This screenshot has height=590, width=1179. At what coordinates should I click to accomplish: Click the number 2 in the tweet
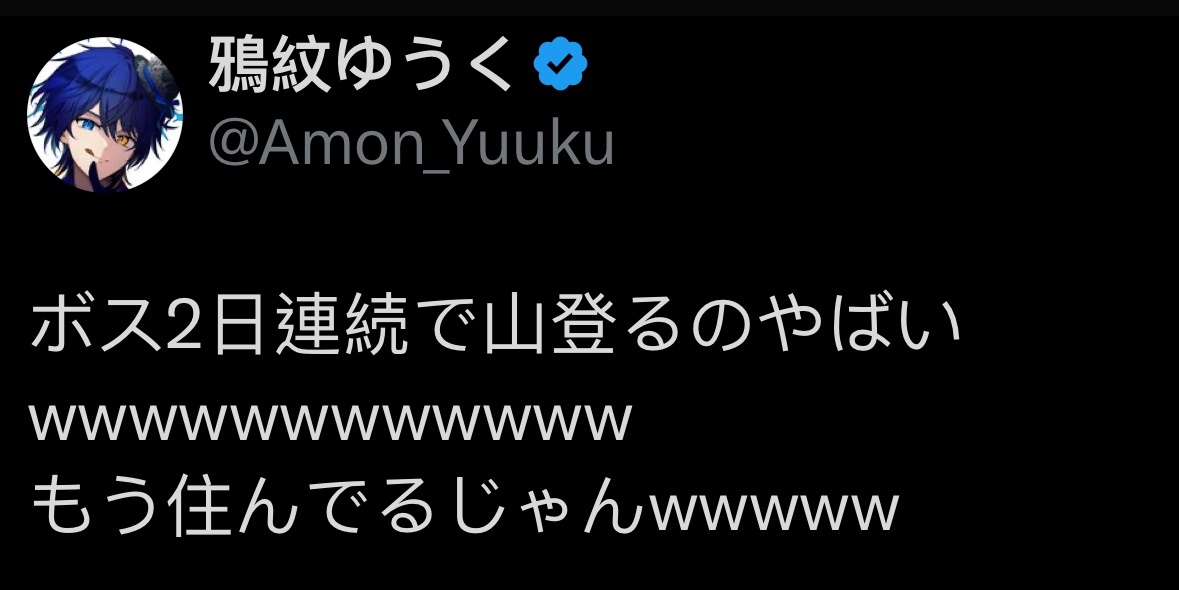point(184,327)
